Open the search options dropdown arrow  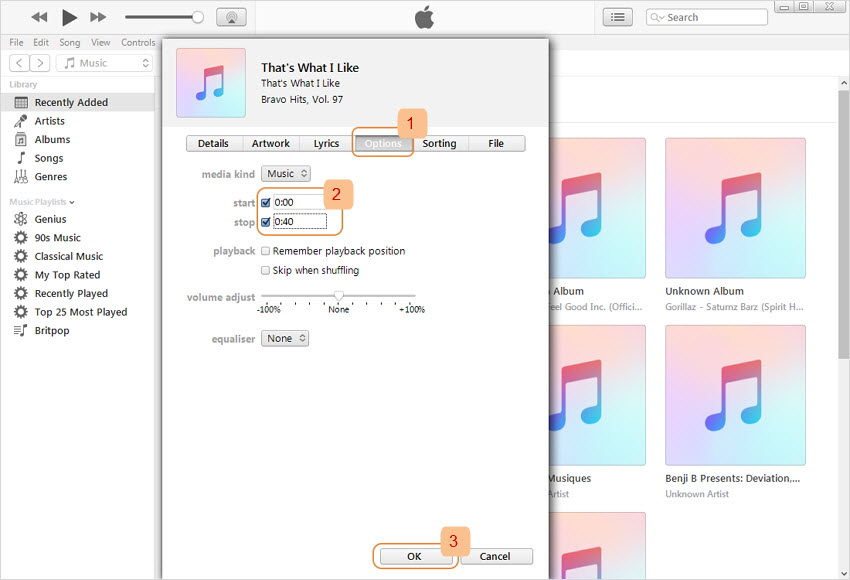coord(661,18)
